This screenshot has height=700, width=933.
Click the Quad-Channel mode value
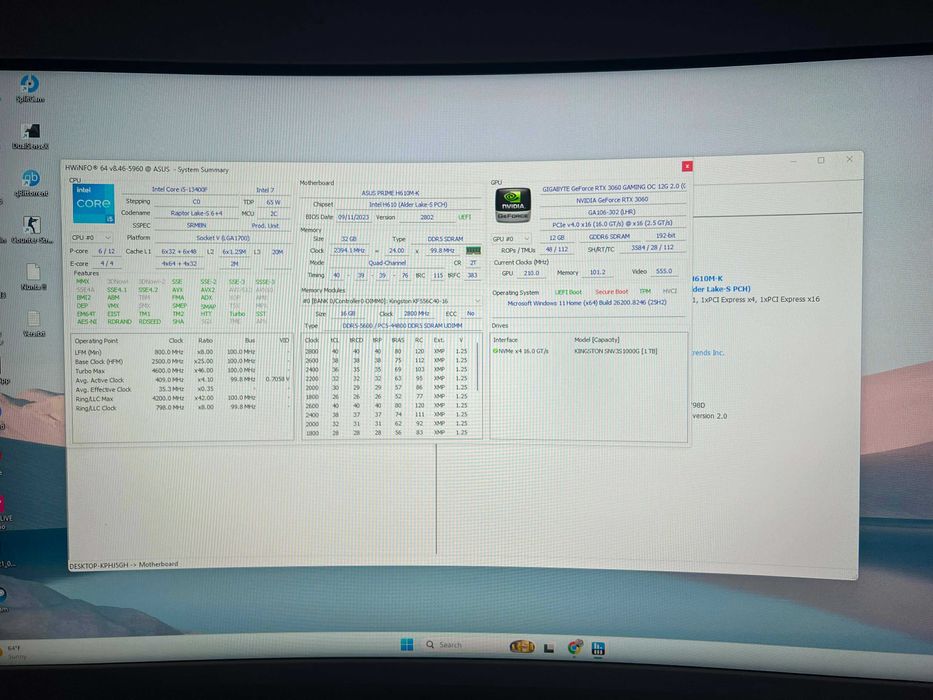click(x=387, y=262)
